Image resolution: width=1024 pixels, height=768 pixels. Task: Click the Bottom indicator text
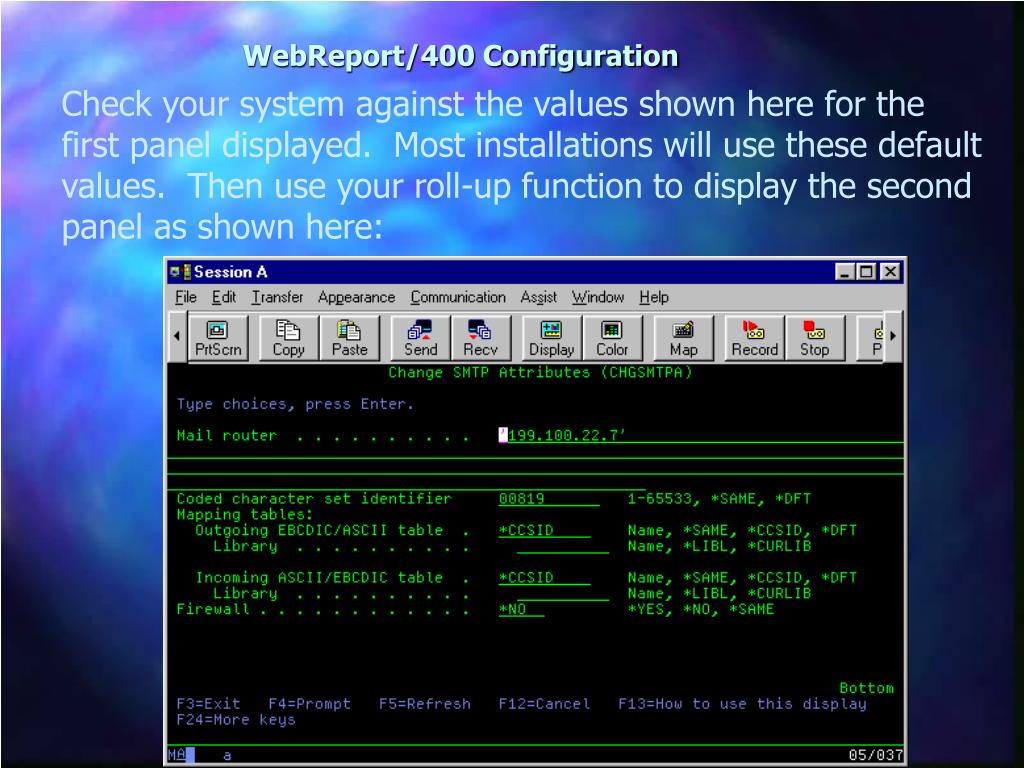866,688
